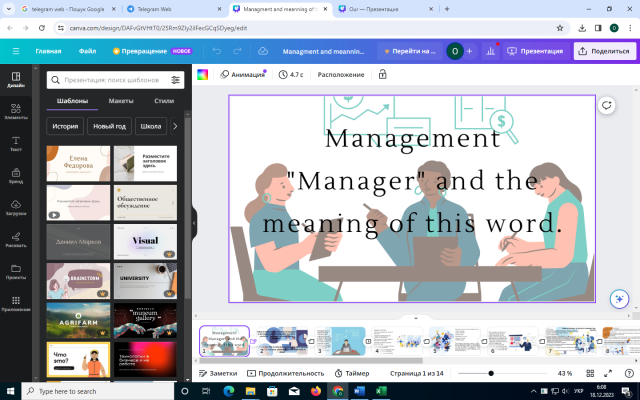Open Firefox from the Windows taskbar
This screenshot has width=640, height=400.
tap(316, 391)
